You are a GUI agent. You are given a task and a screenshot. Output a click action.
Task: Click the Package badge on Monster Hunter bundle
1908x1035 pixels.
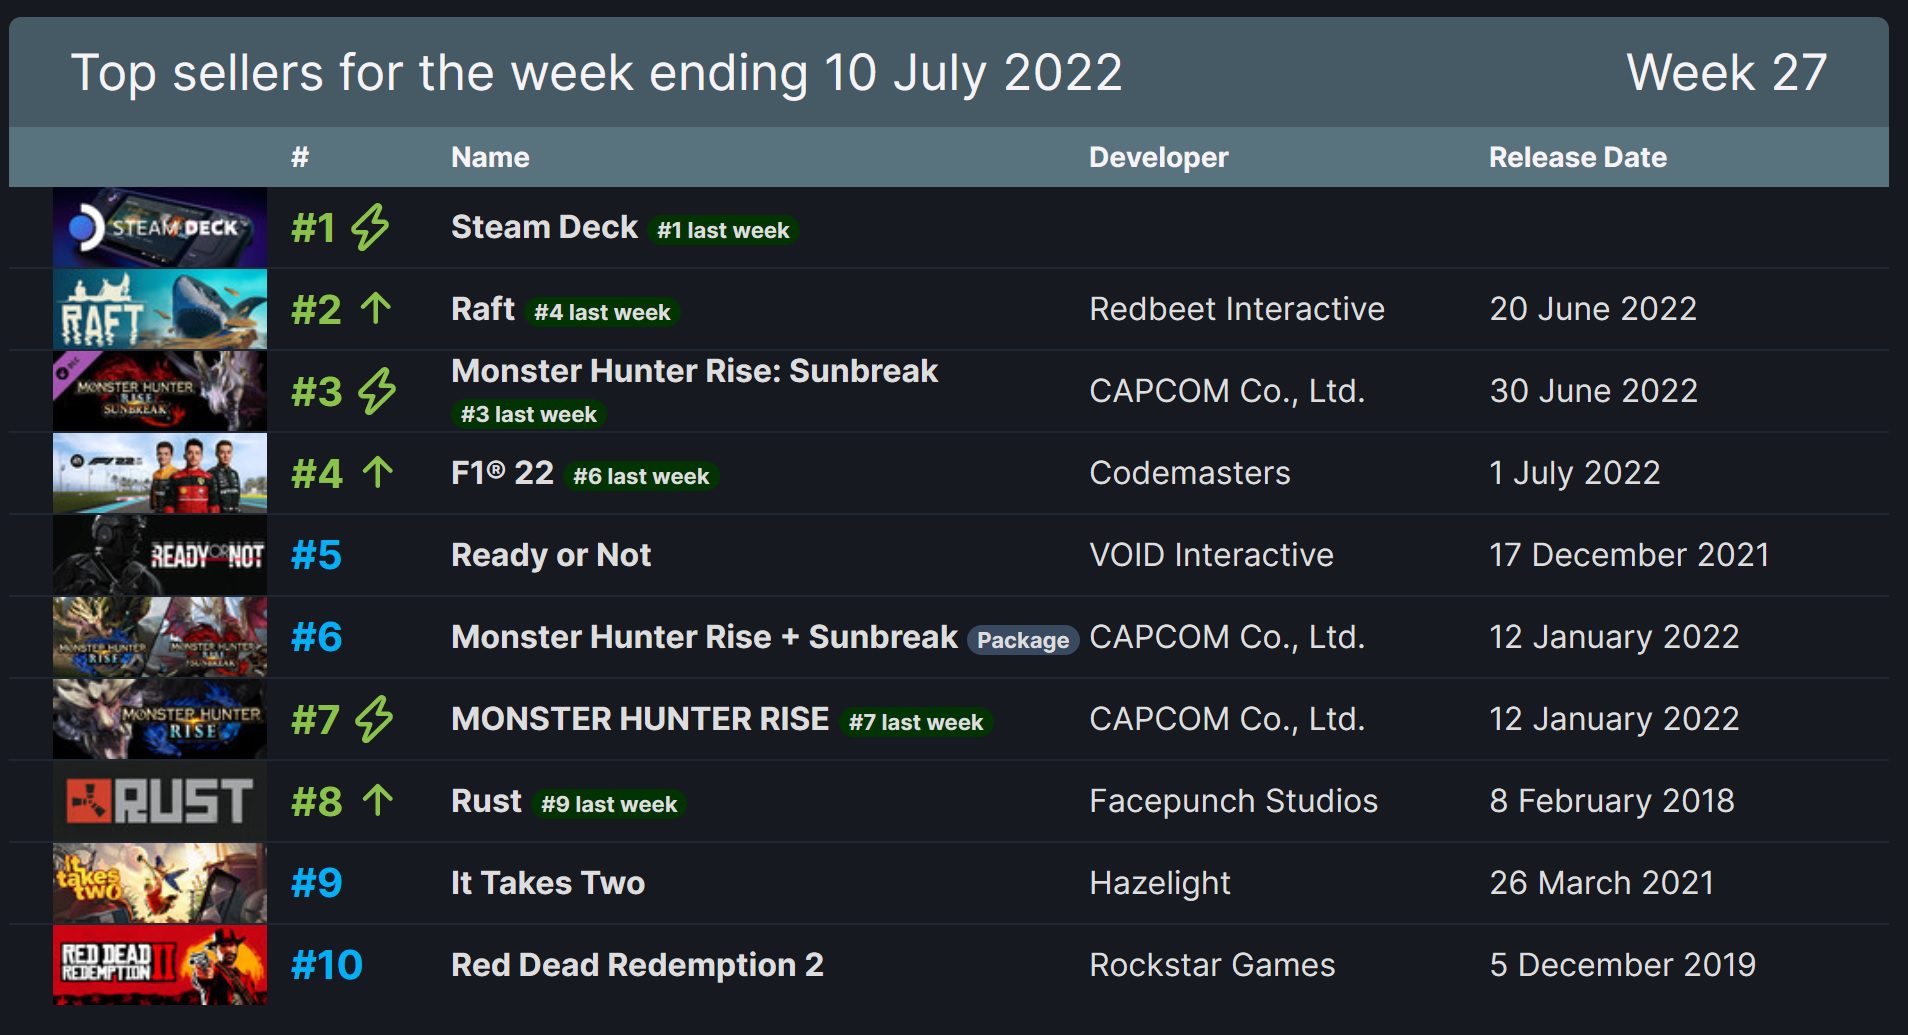click(x=1023, y=640)
